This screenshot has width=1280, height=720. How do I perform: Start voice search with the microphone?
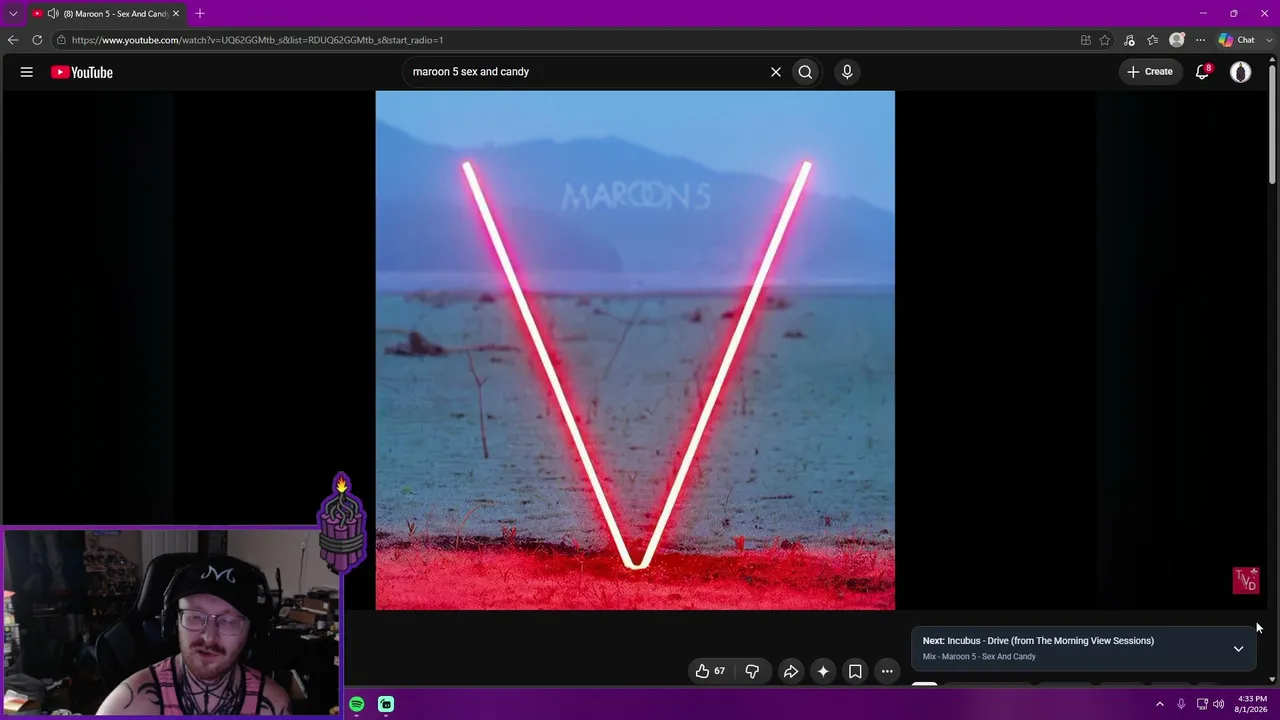[847, 72]
